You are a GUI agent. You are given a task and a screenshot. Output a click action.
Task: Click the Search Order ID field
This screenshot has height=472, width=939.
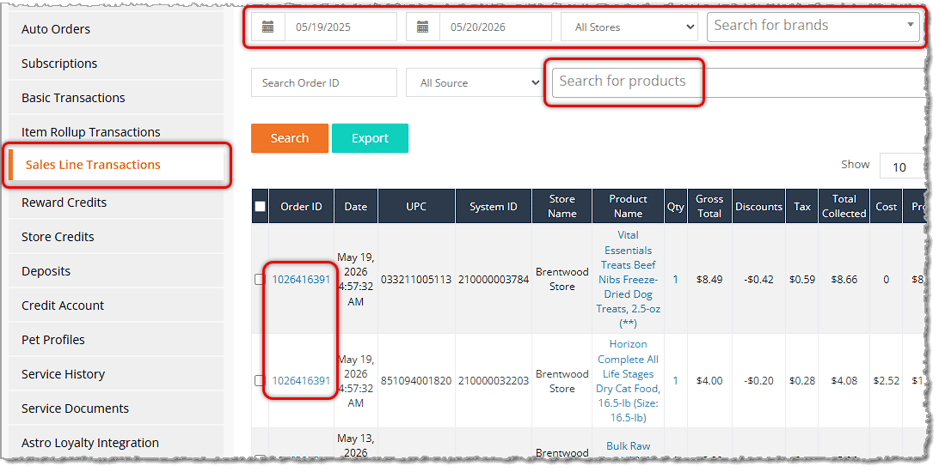click(324, 83)
